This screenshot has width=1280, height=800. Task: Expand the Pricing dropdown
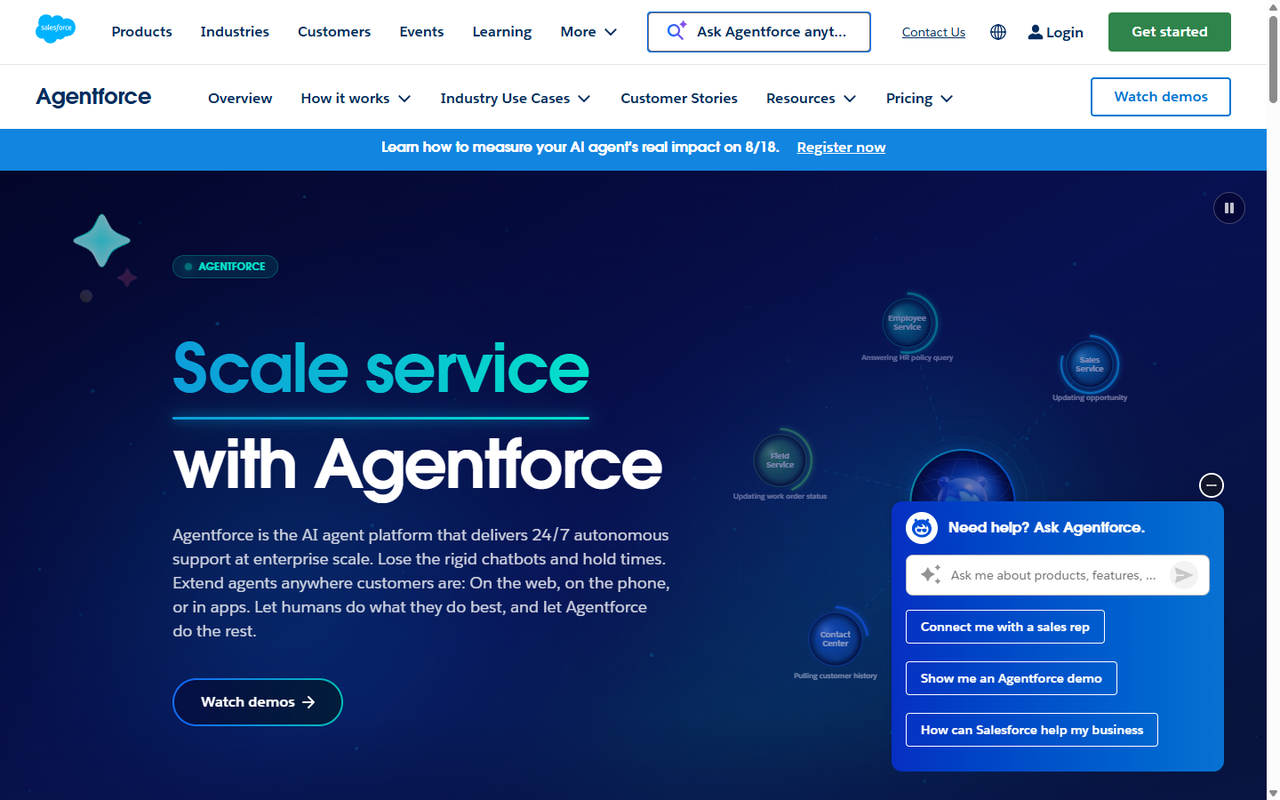click(919, 98)
